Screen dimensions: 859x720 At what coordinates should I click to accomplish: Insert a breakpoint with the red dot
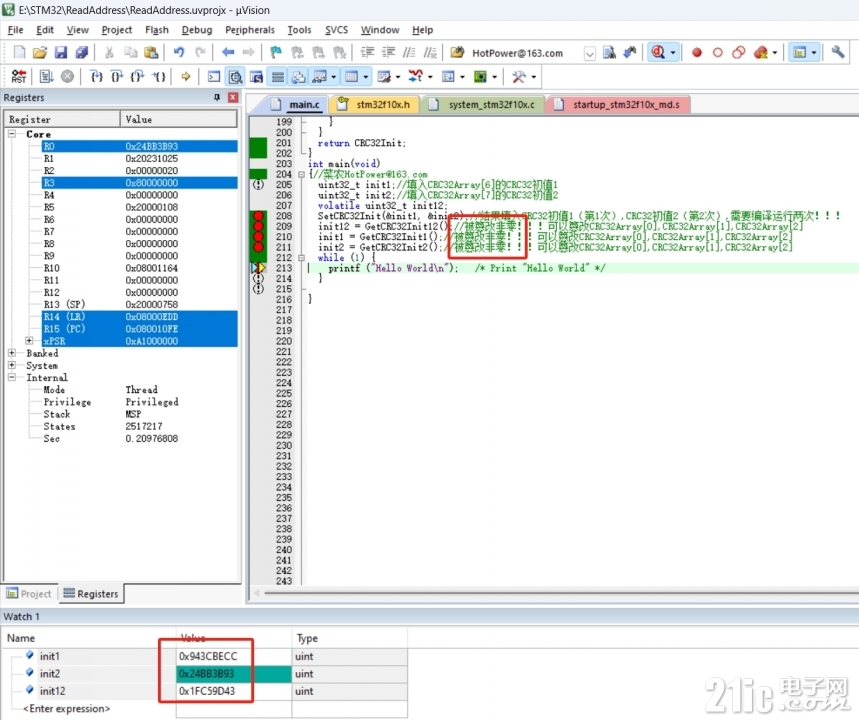(697, 53)
